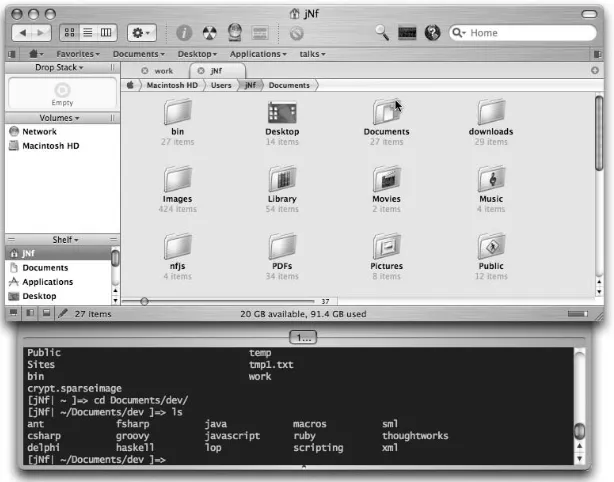Click the Back navigation arrow
The width and height of the screenshot is (614, 482).
(22, 33)
